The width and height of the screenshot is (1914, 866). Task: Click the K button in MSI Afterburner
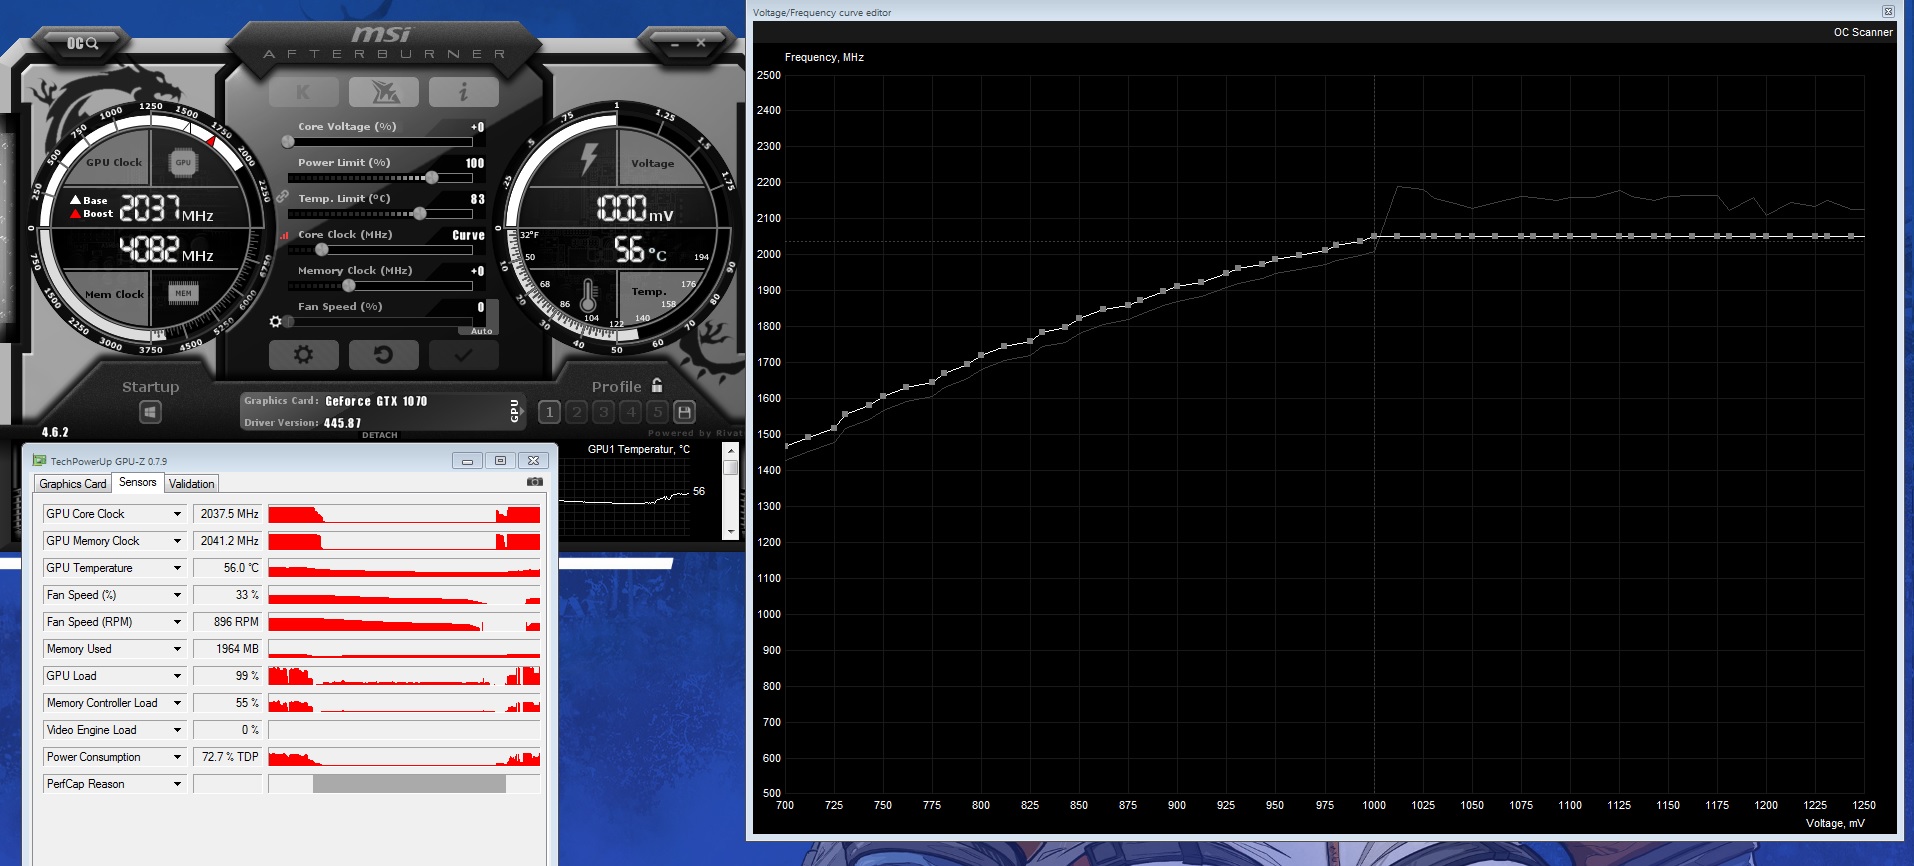tap(303, 92)
